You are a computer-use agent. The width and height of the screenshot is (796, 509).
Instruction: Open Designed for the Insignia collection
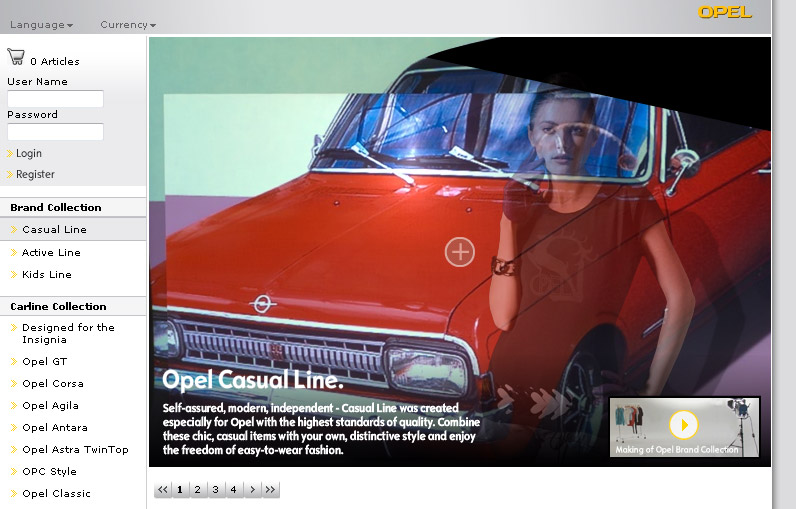pos(68,333)
